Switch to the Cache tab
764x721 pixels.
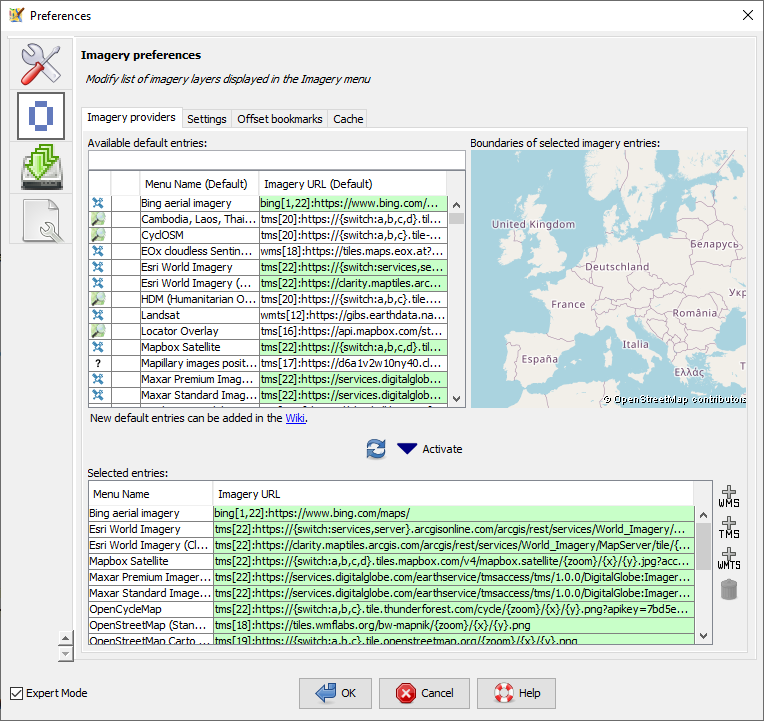[348, 119]
